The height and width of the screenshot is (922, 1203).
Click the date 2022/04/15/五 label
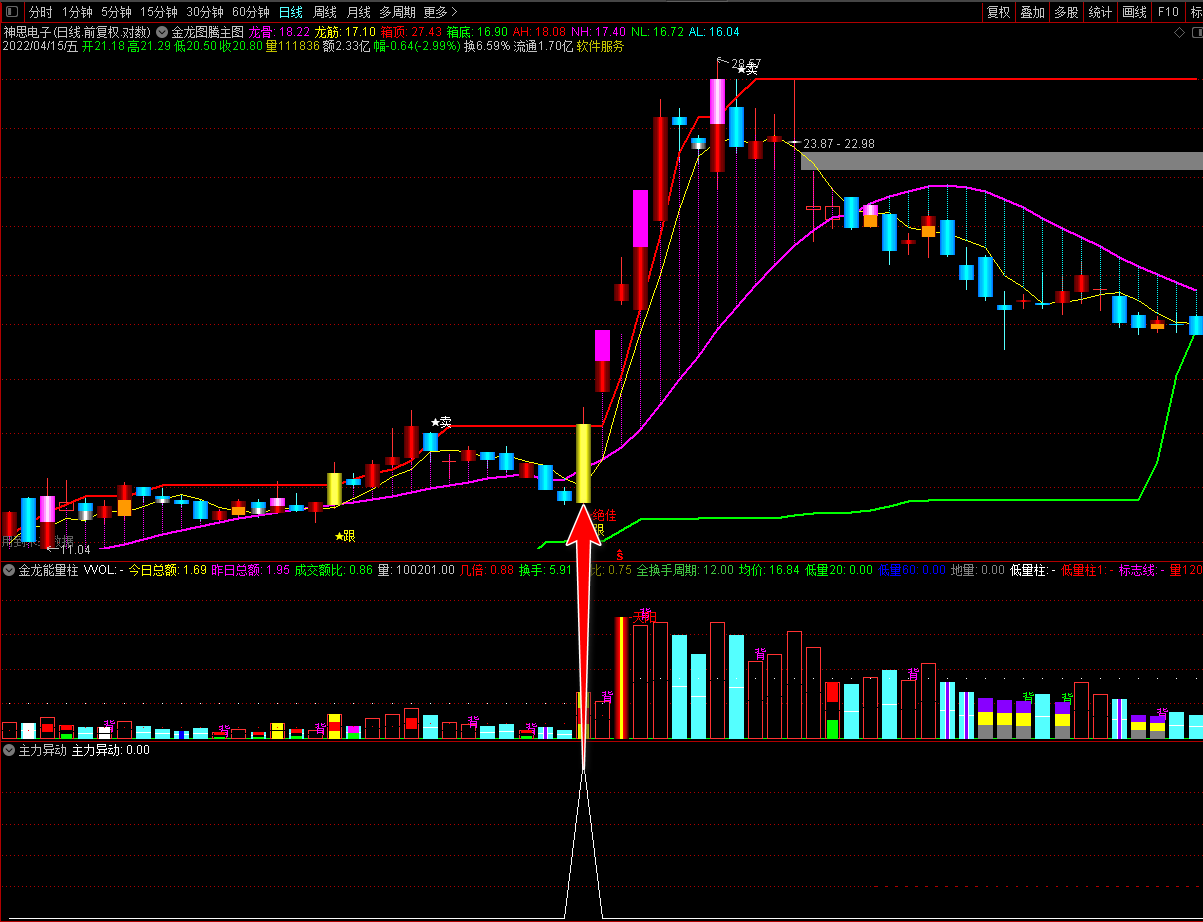tap(40, 46)
